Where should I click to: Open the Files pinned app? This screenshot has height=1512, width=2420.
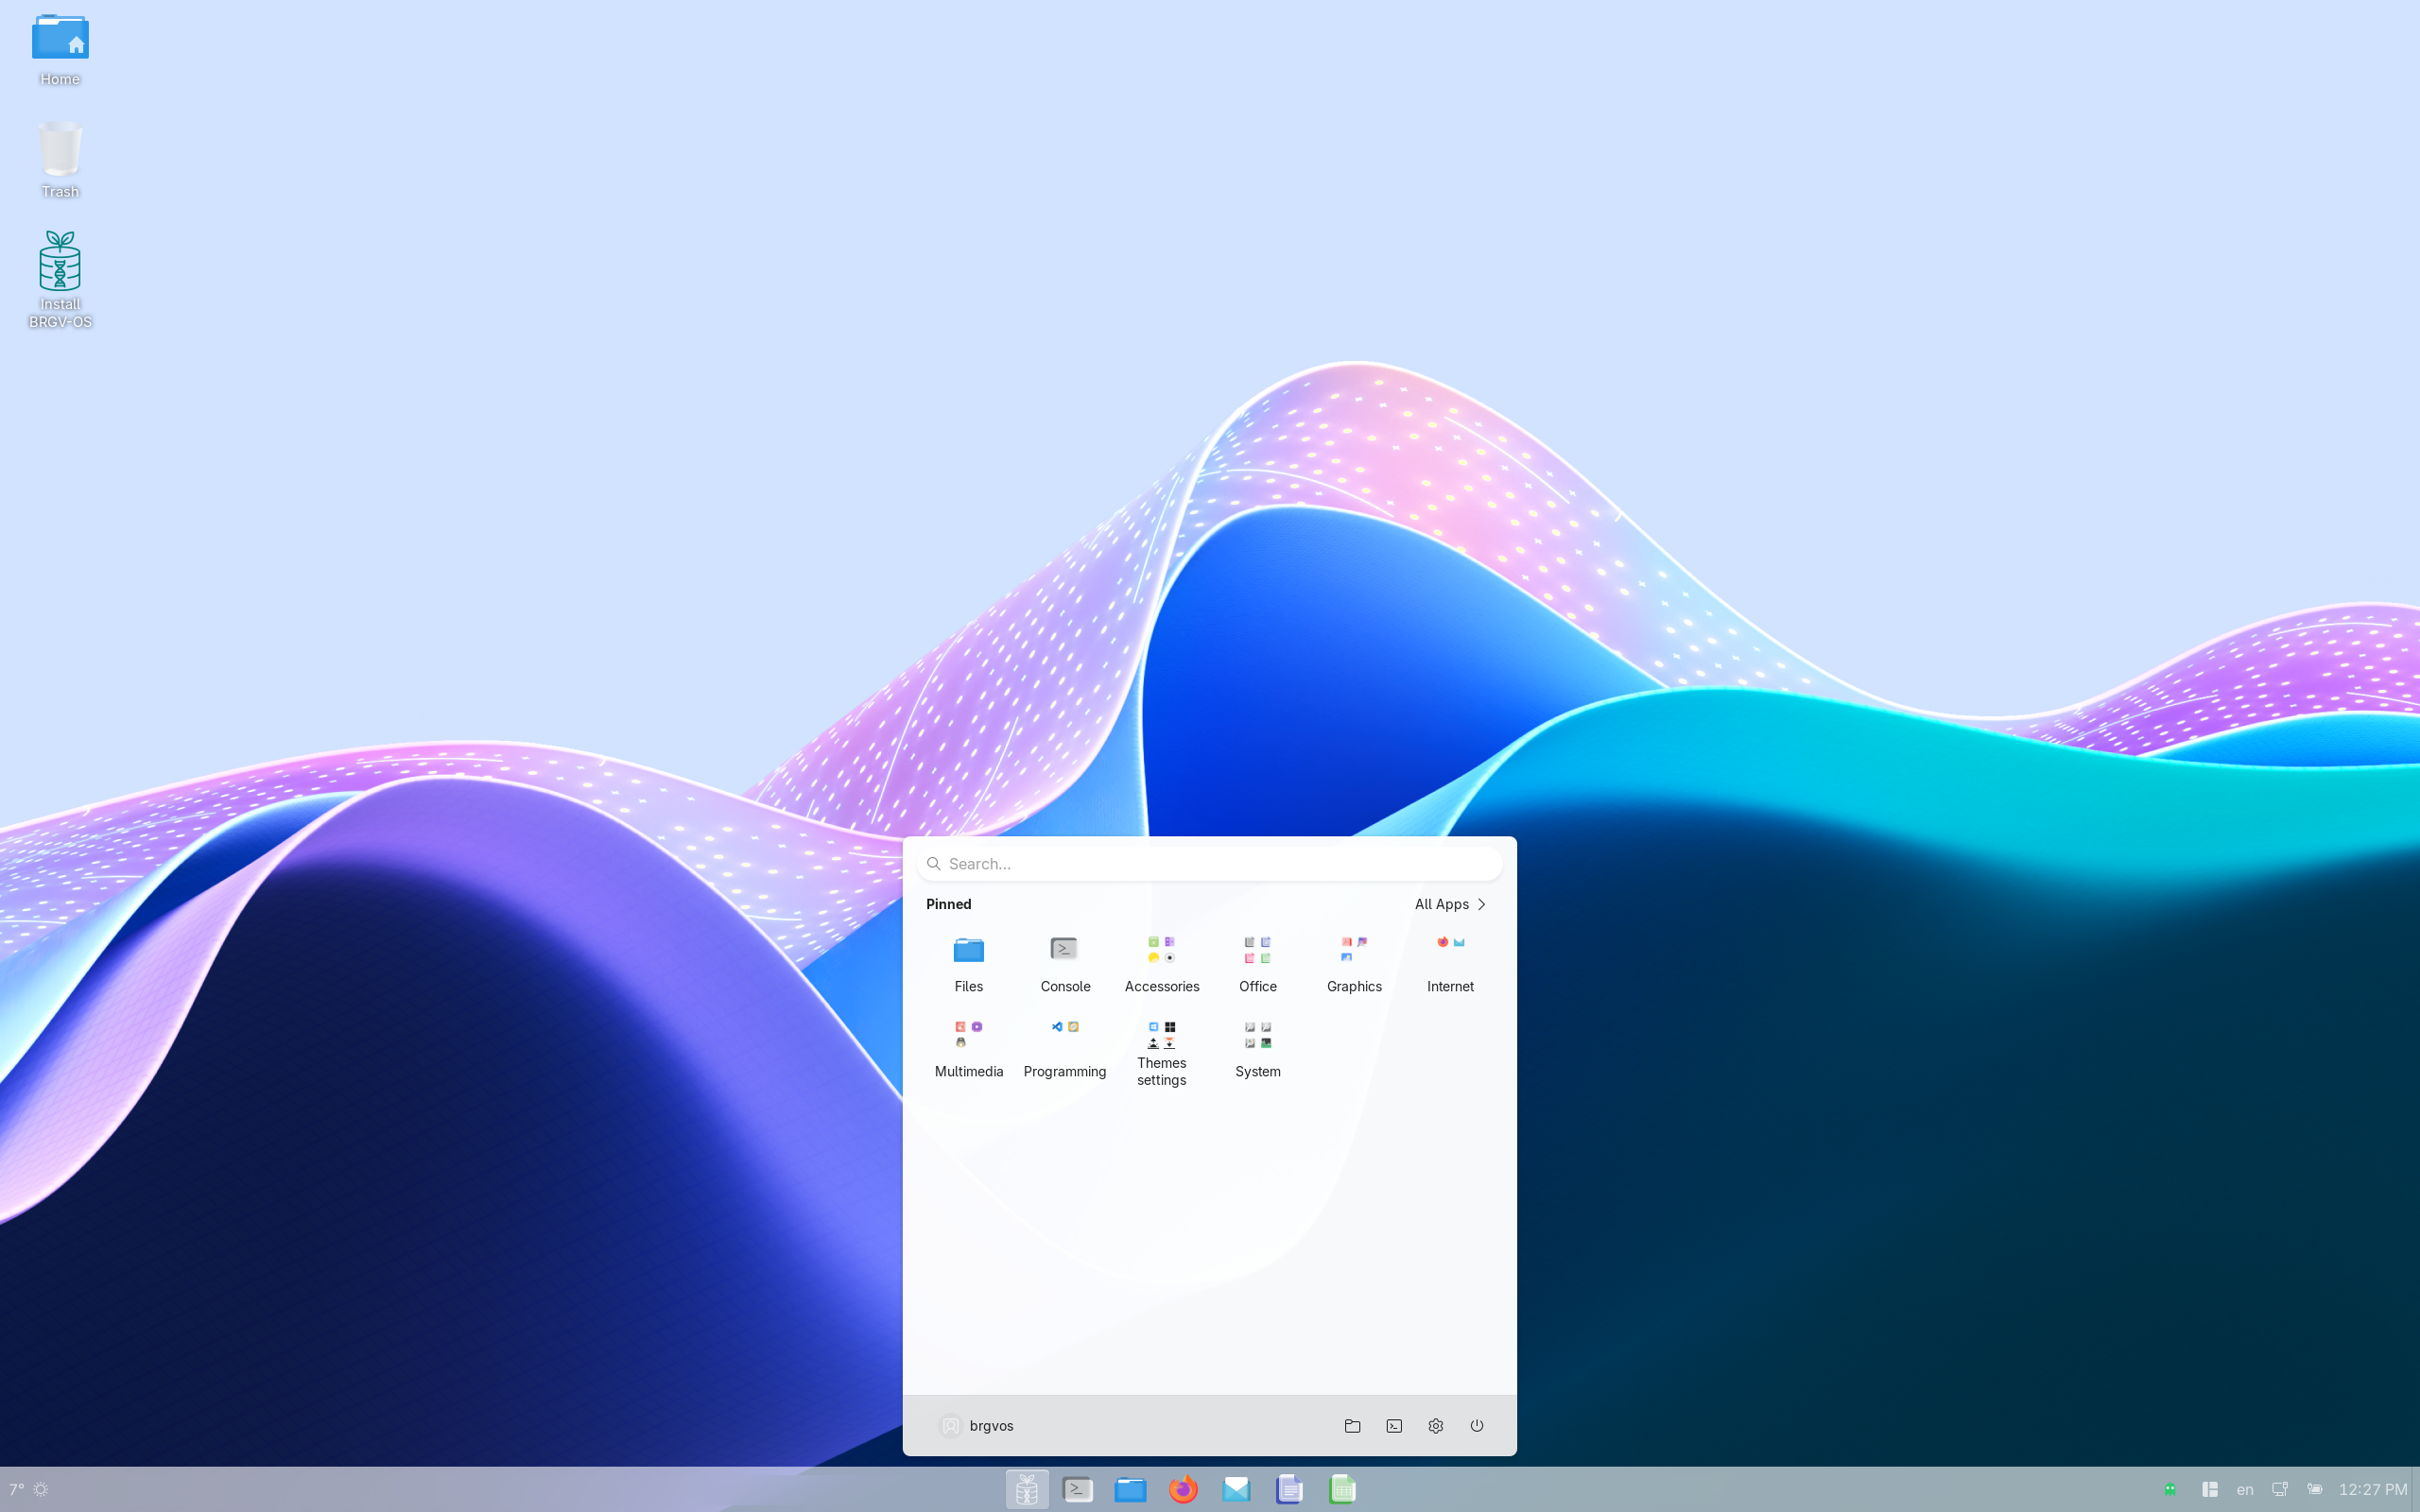pyautogui.click(x=968, y=962)
